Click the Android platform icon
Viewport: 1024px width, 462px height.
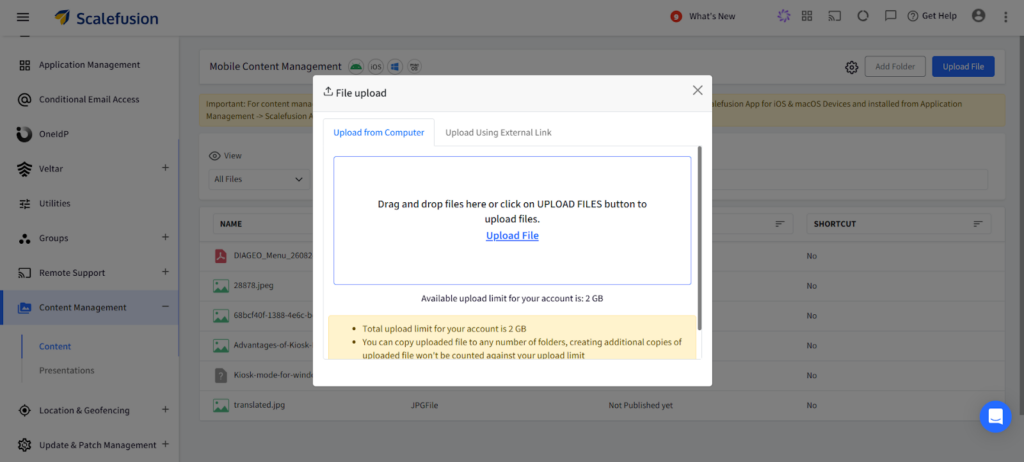click(356, 66)
